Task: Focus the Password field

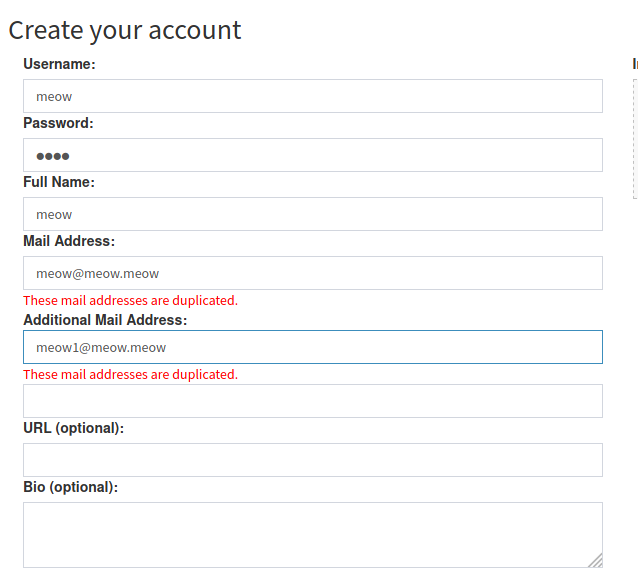Action: [312, 155]
